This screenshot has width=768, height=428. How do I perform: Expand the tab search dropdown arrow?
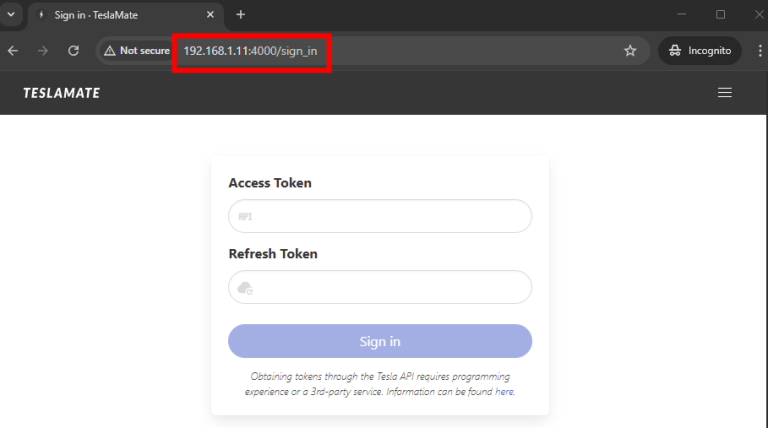click(x=11, y=15)
